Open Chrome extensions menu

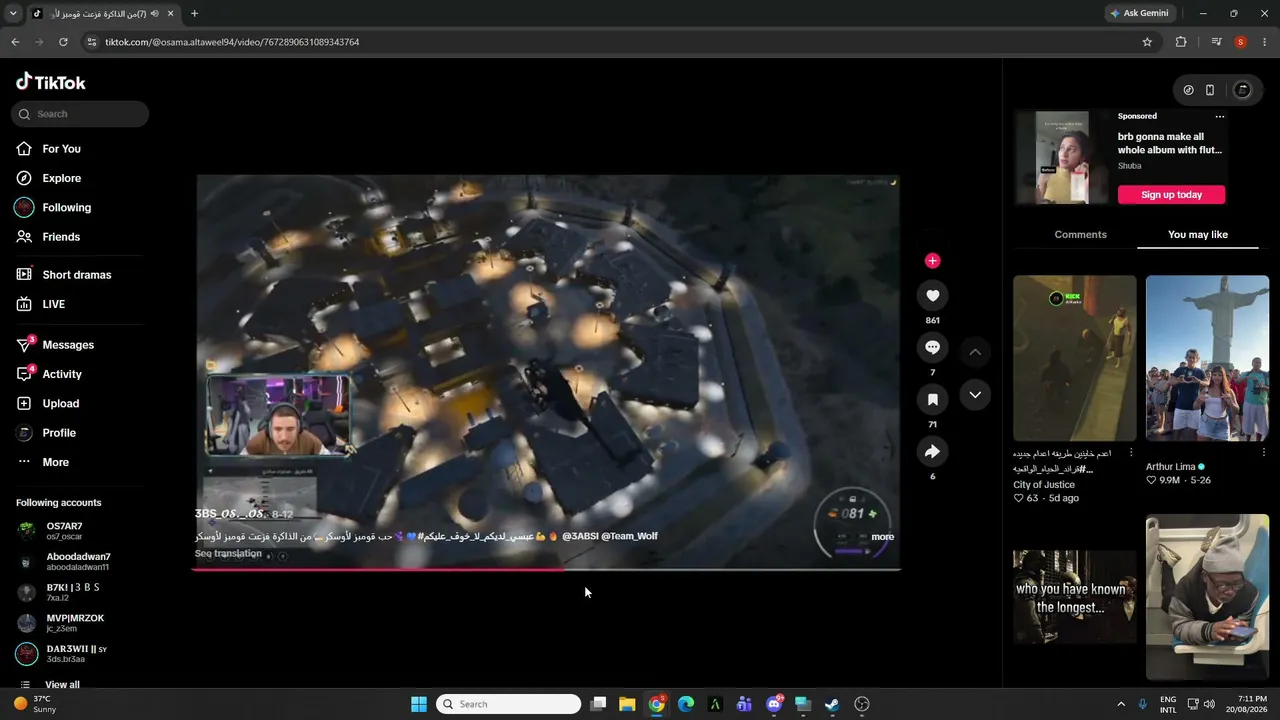point(1181,42)
